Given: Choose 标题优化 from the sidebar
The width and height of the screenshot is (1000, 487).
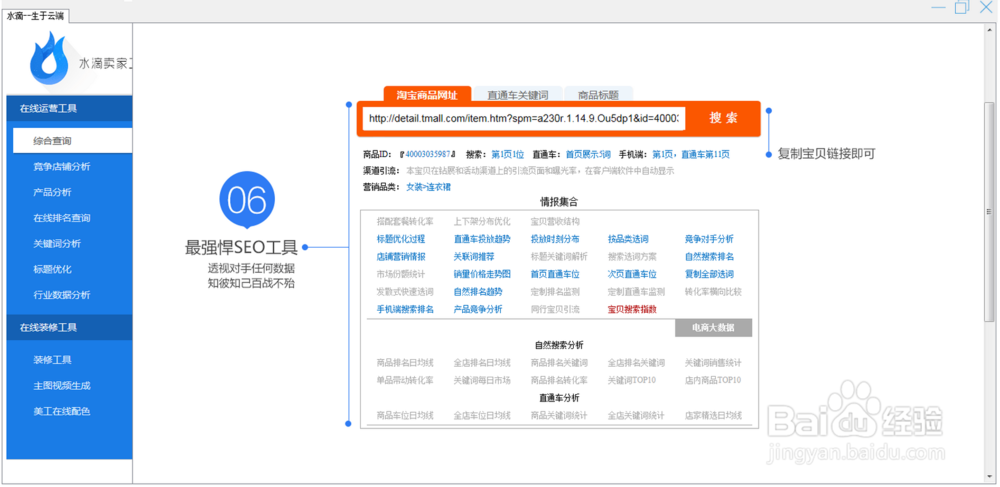Looking at the screenshot, I should (52, 269).
